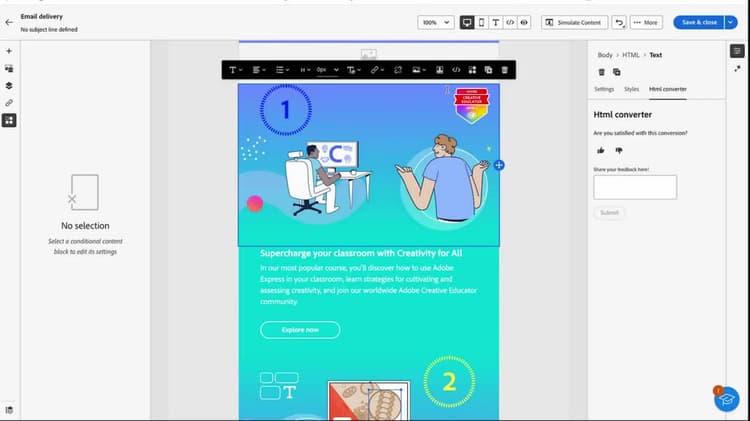
Task: Click the trash icon in the right panel
Action: 601,72
